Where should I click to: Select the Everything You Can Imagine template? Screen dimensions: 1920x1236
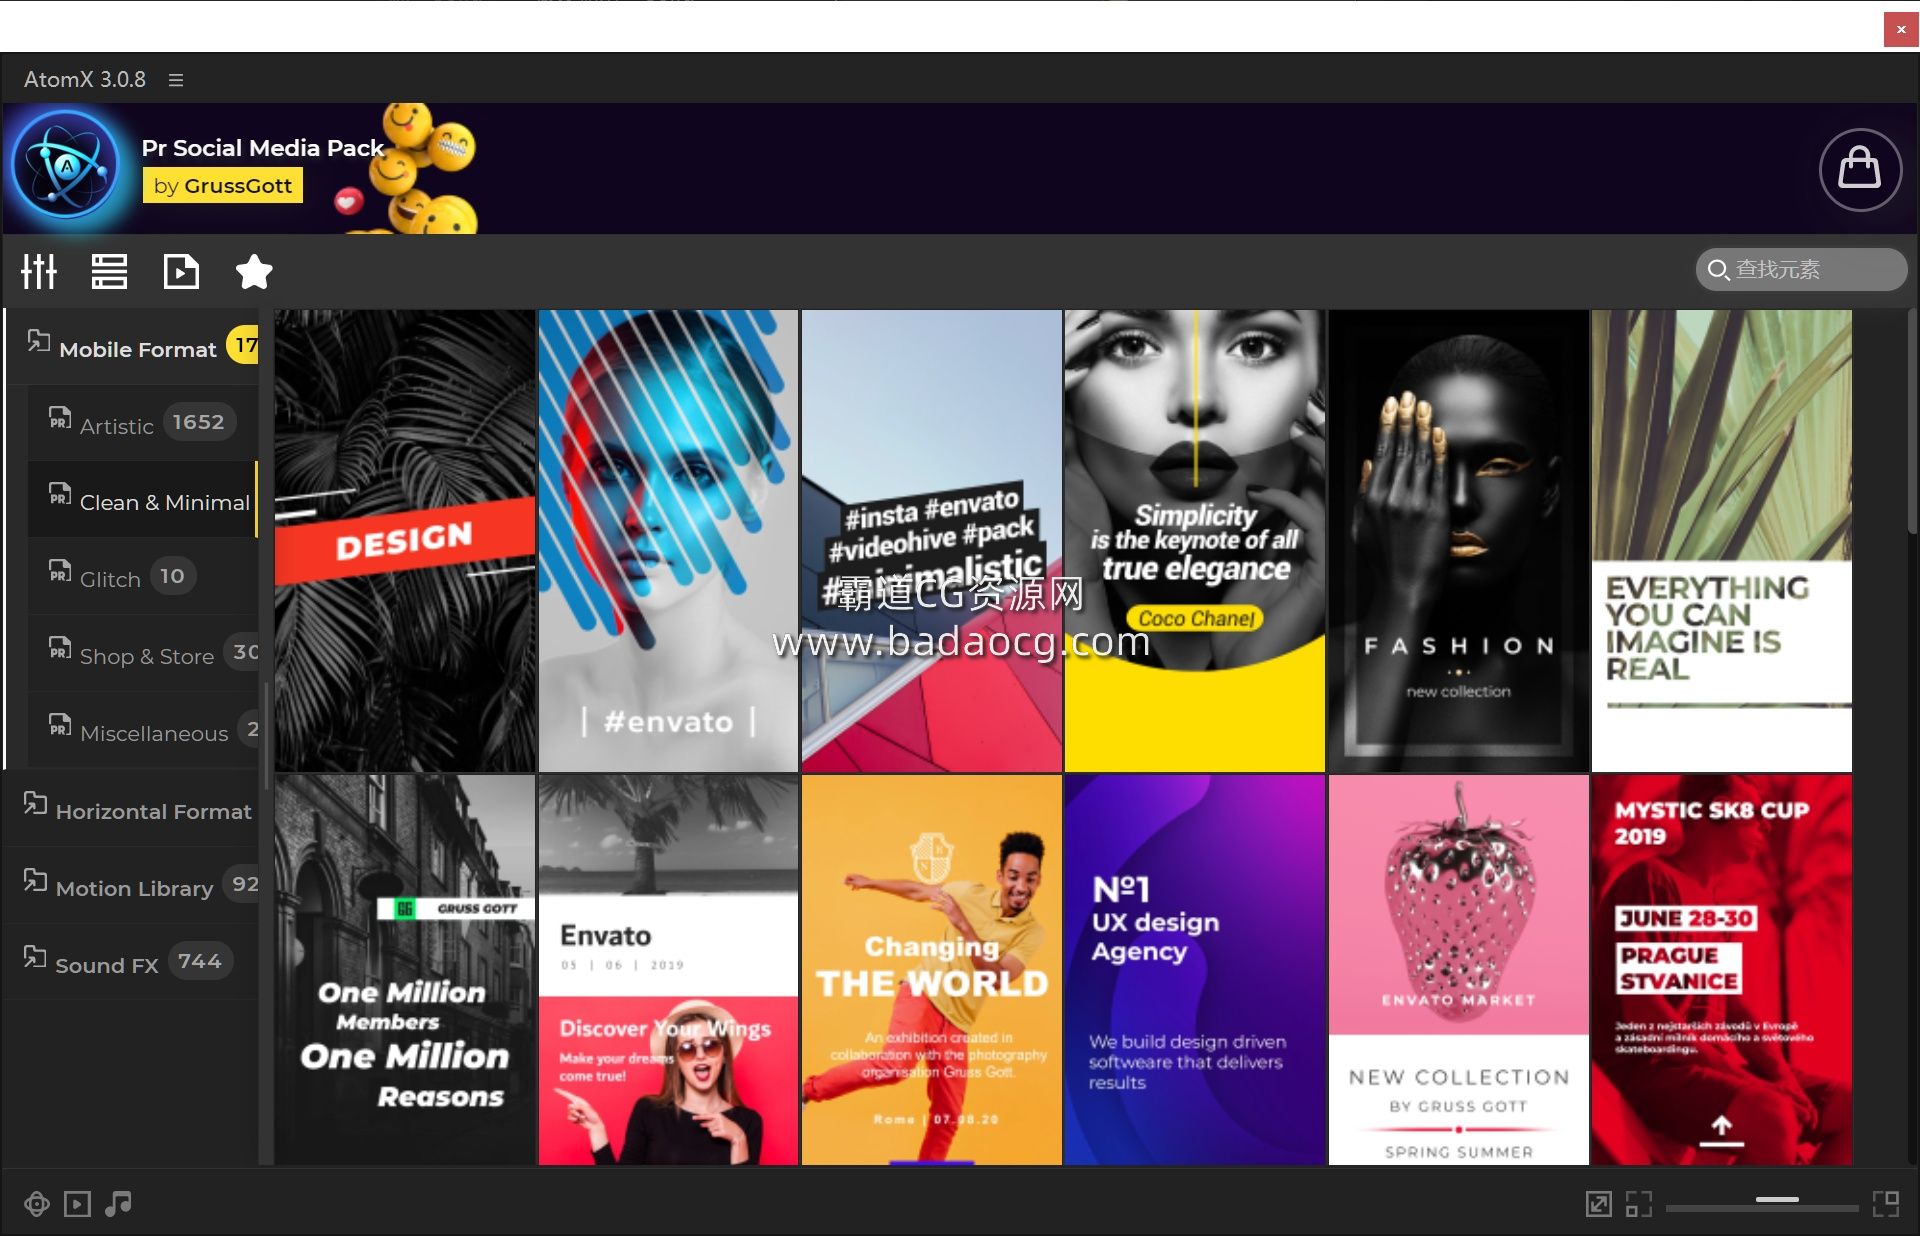1722,541
